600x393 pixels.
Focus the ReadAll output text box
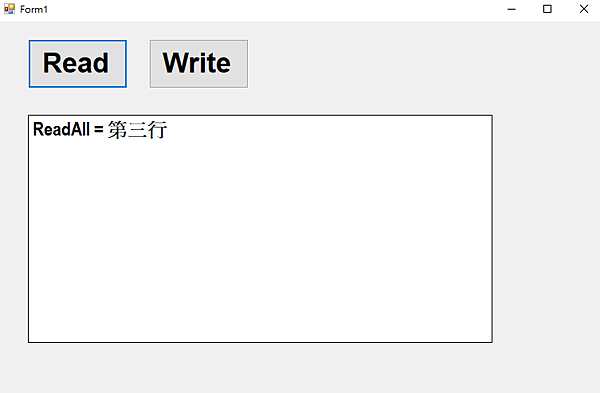[x=260, y=229]
